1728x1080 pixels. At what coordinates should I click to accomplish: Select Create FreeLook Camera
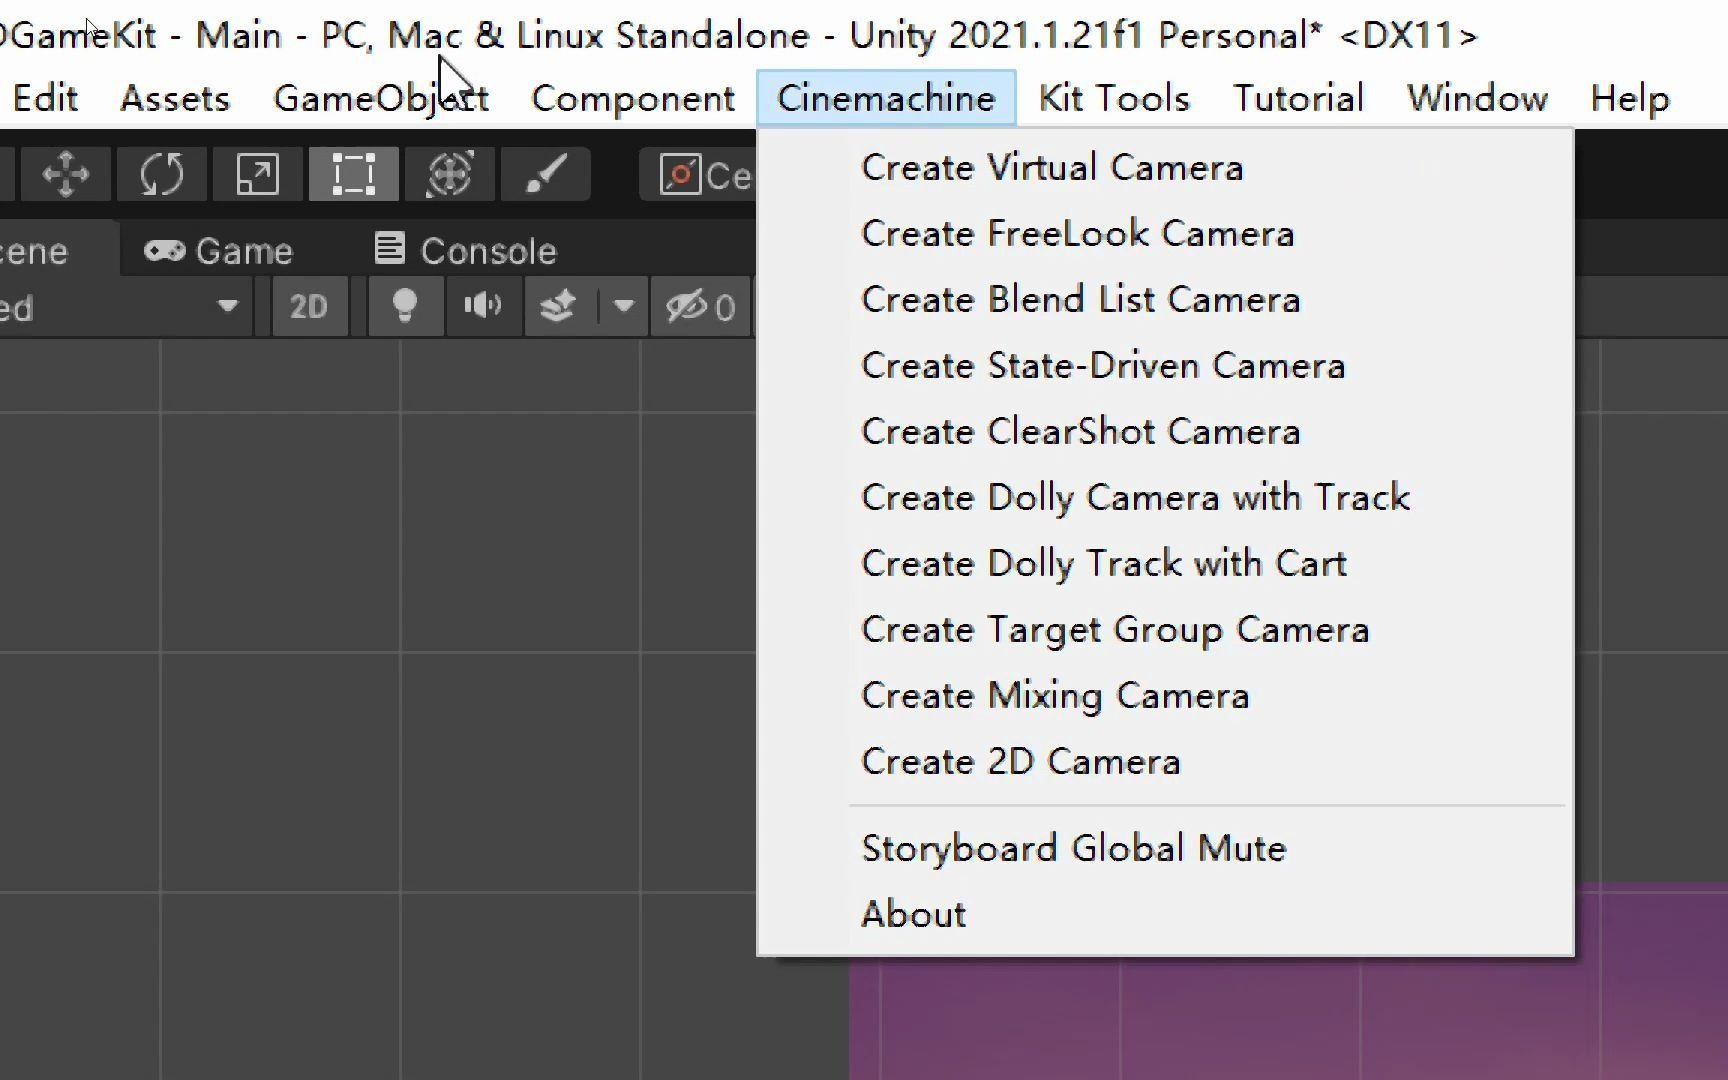point(1077,233)
